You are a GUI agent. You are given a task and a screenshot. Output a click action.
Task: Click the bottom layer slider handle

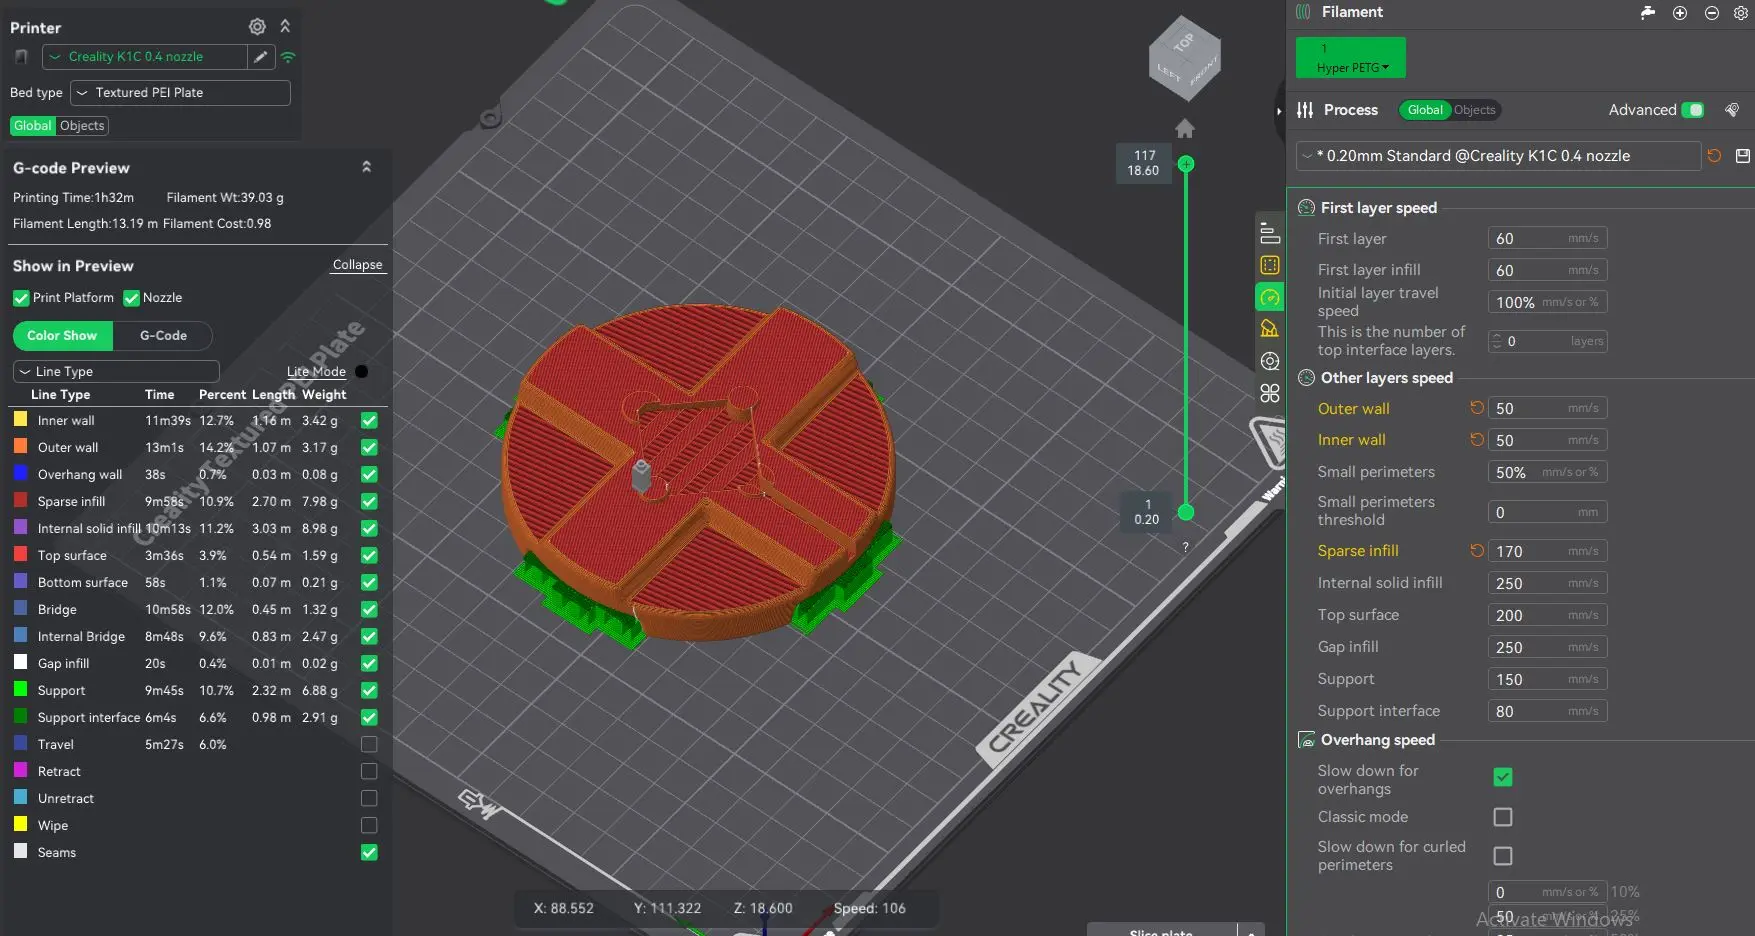pyautogui.click(x=1186, y=513)
